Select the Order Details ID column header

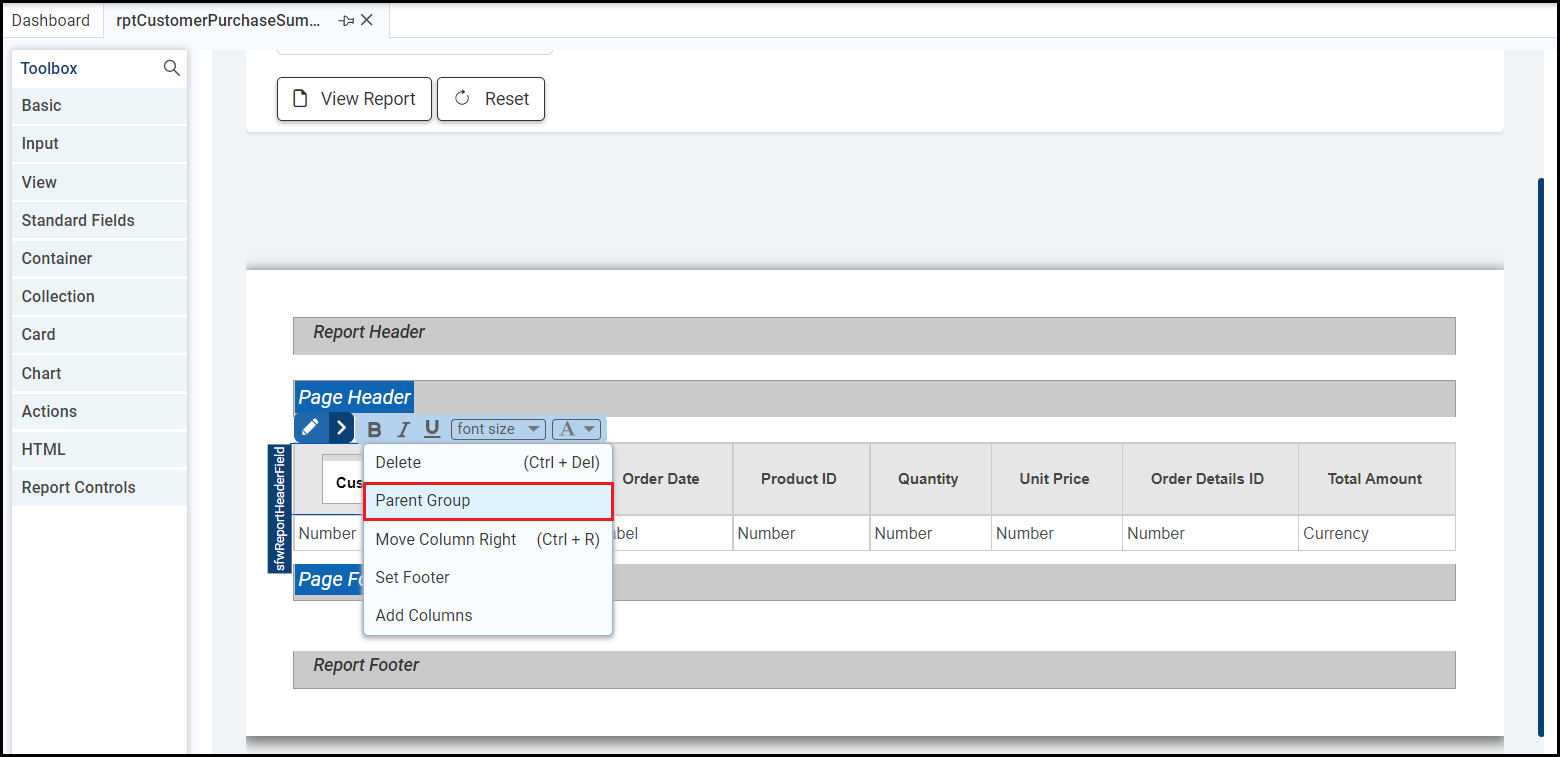click(1210, 479)
